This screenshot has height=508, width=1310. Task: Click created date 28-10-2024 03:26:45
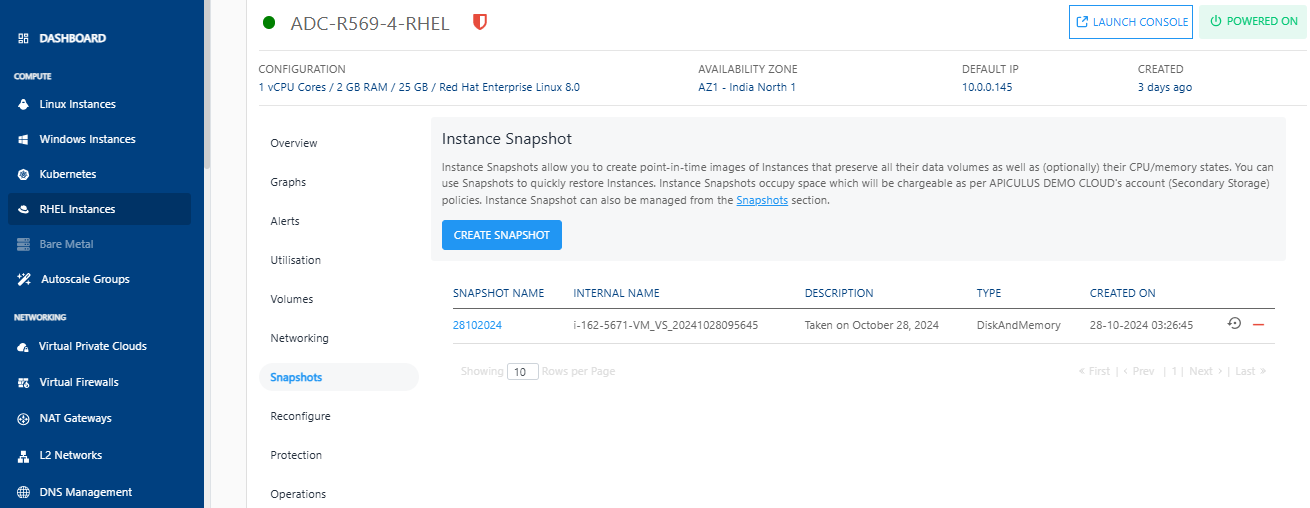tap(1140, 325)
